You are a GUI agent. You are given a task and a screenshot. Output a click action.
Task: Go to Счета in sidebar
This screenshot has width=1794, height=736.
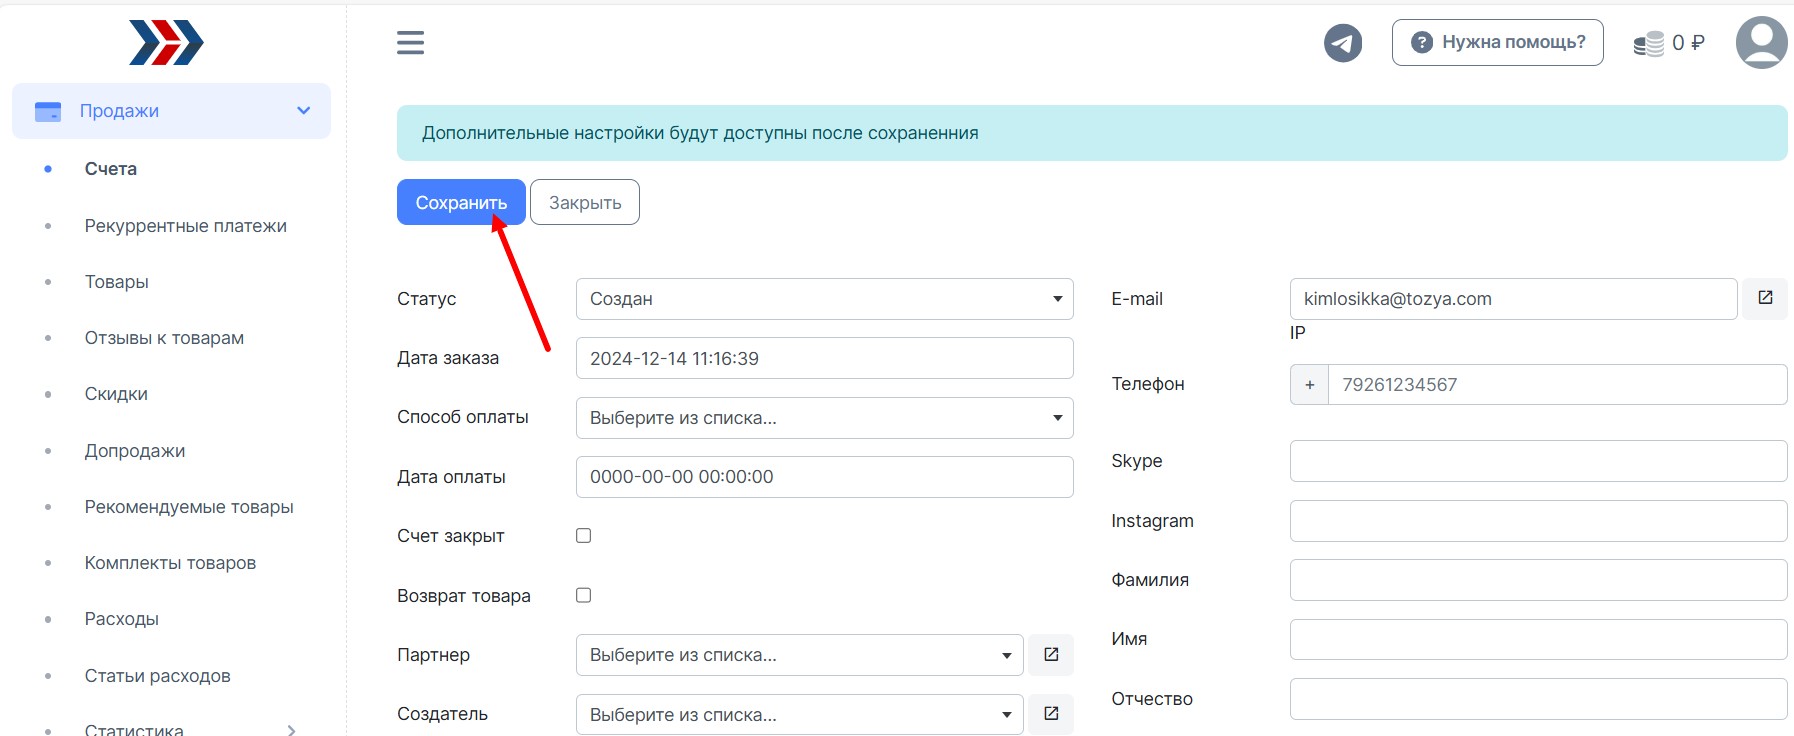click(x=111, y=169)
